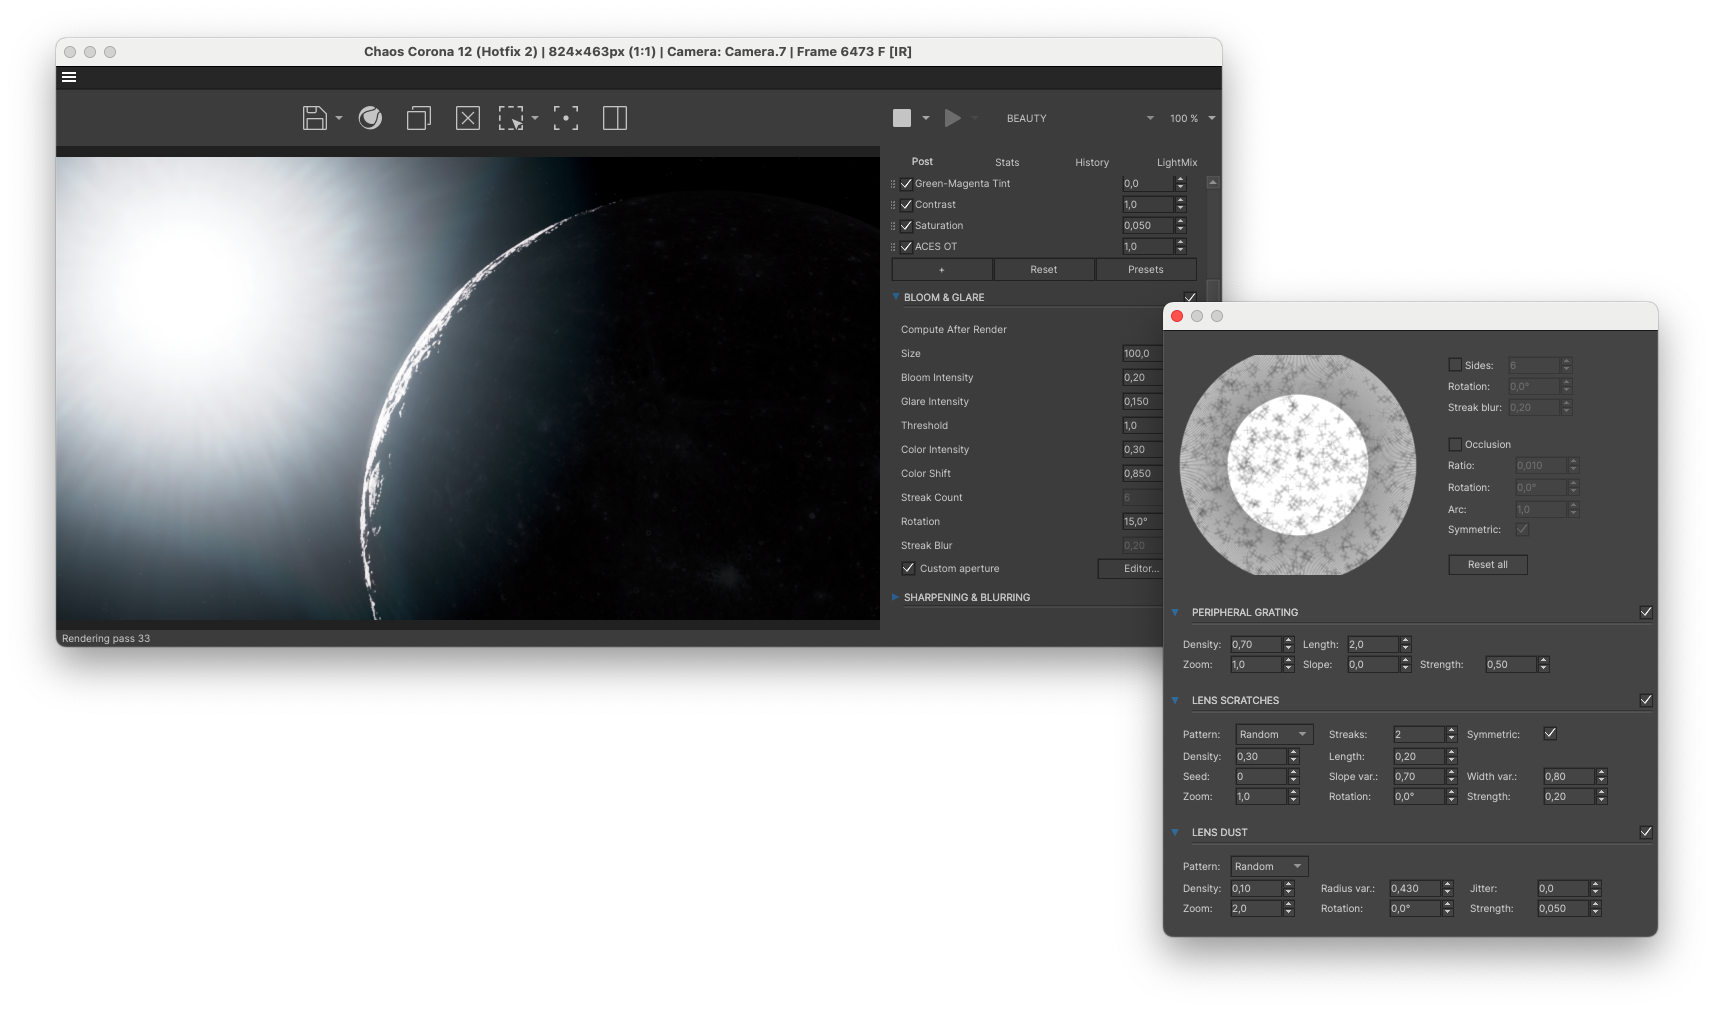Switch to the Post tab

coord(922,161)
